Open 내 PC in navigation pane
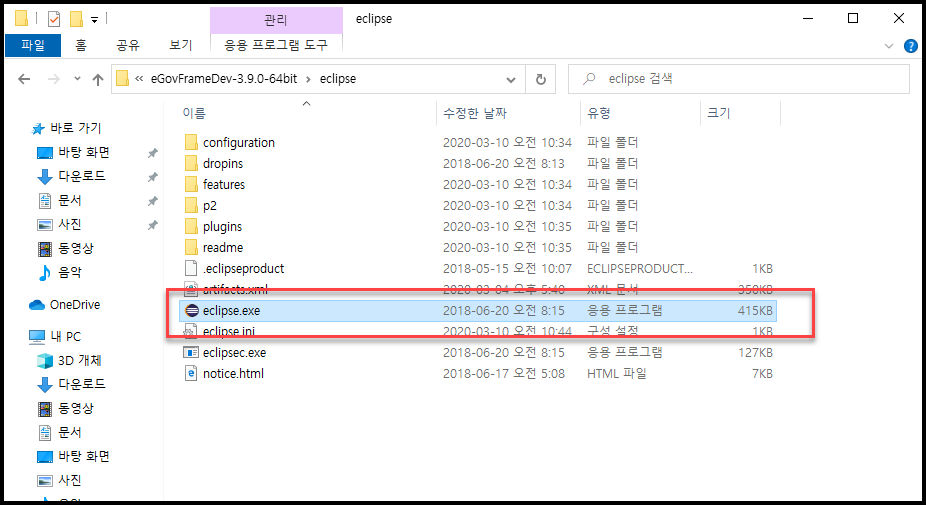The height and width of the screenshot is (505, 926). point(54,337)
